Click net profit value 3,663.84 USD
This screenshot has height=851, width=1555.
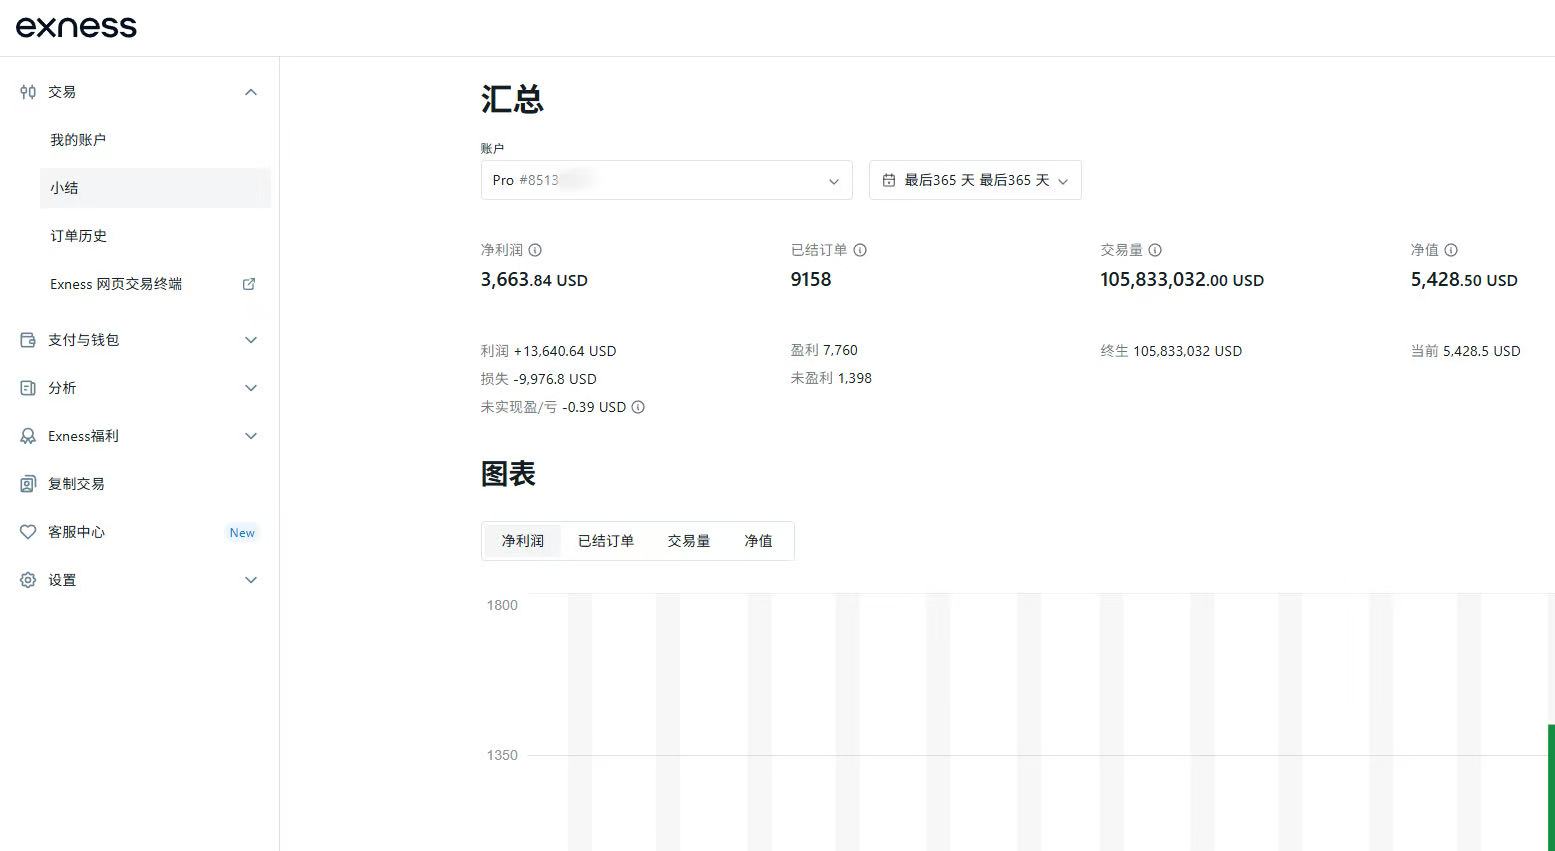tap(534, 280)
